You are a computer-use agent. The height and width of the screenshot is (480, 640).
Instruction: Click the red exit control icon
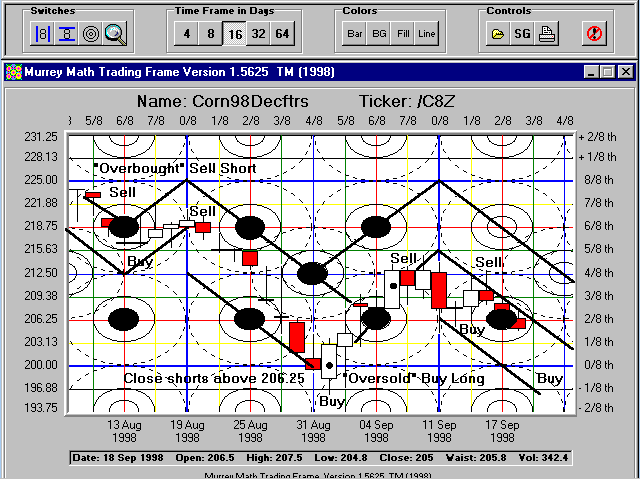pos(593,33)
